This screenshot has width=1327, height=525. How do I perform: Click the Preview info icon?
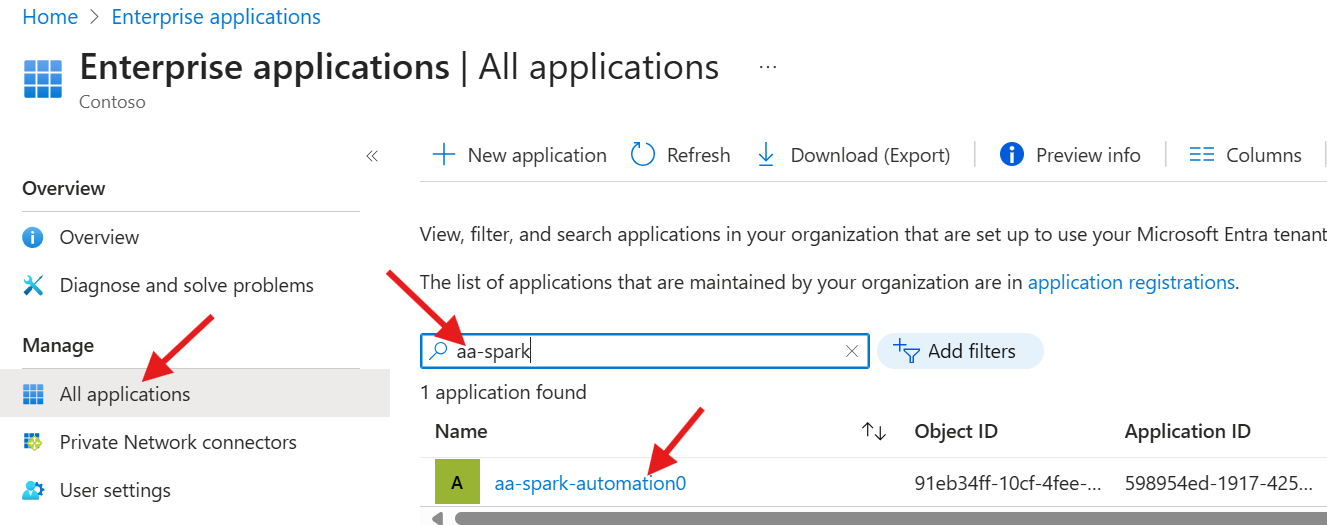(1011, 155)
